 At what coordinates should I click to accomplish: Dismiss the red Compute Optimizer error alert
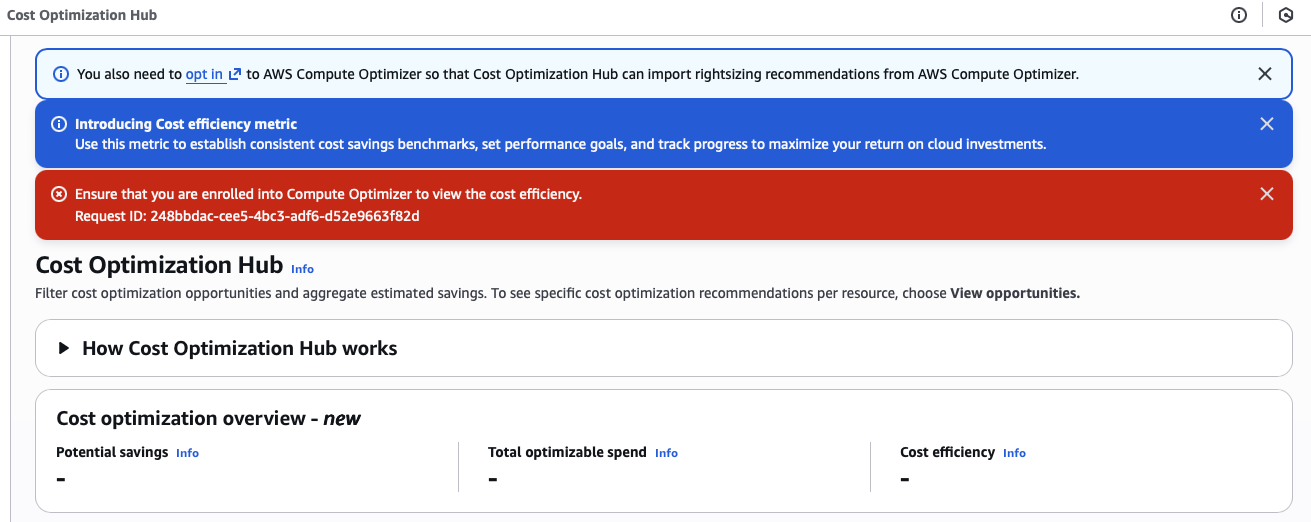pos(1267,194)
